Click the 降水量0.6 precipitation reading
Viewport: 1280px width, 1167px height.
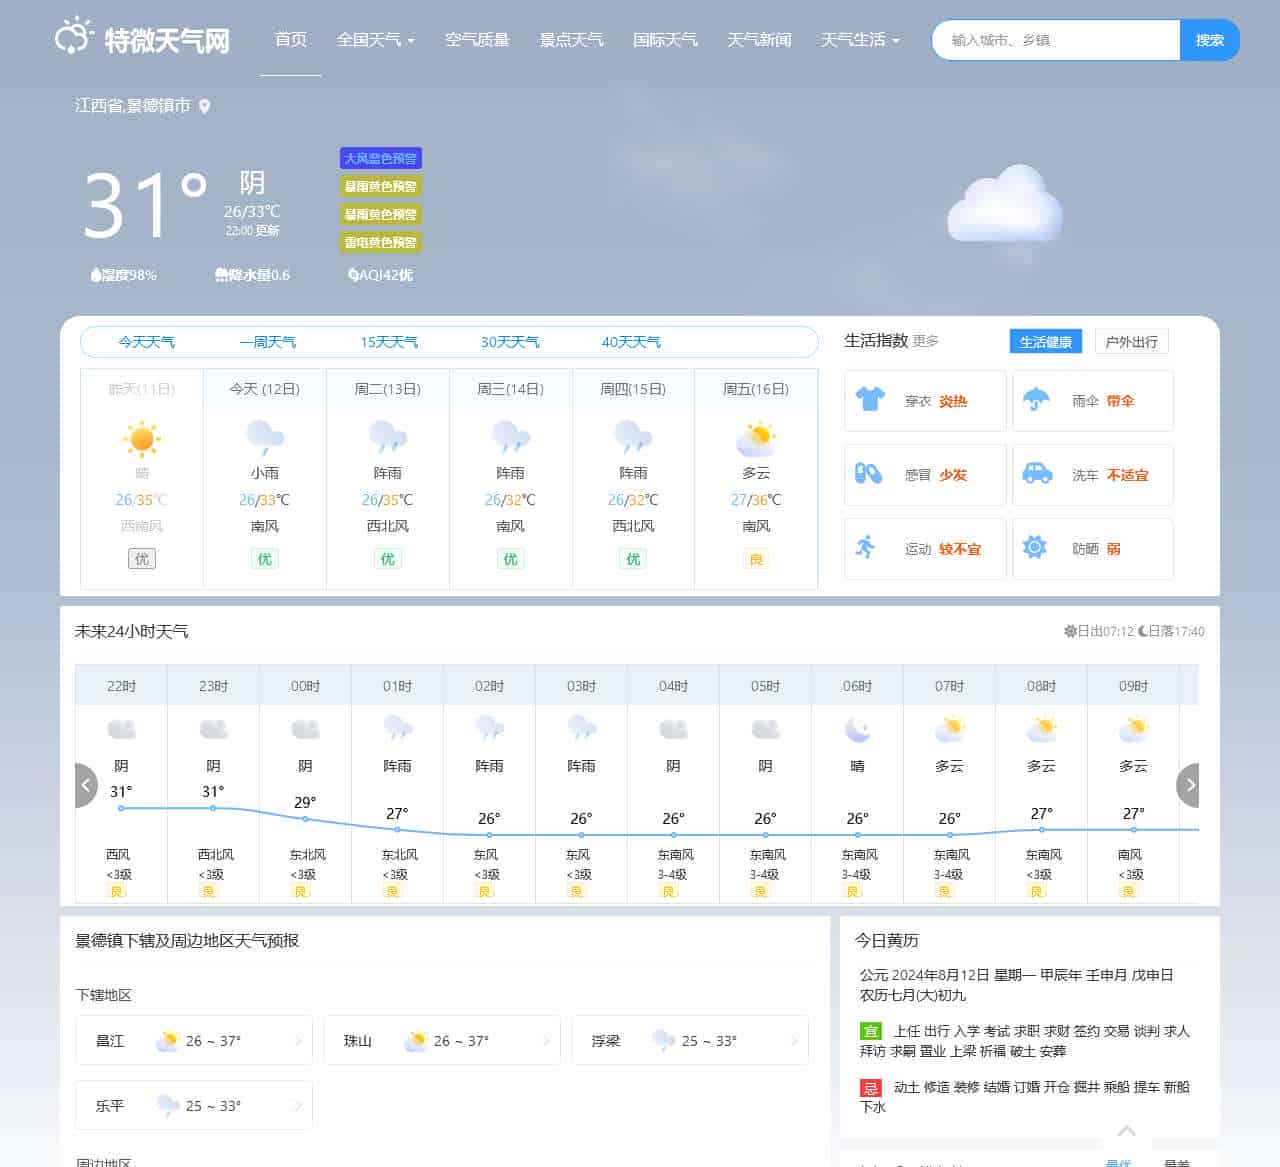[x=252, y=275]
